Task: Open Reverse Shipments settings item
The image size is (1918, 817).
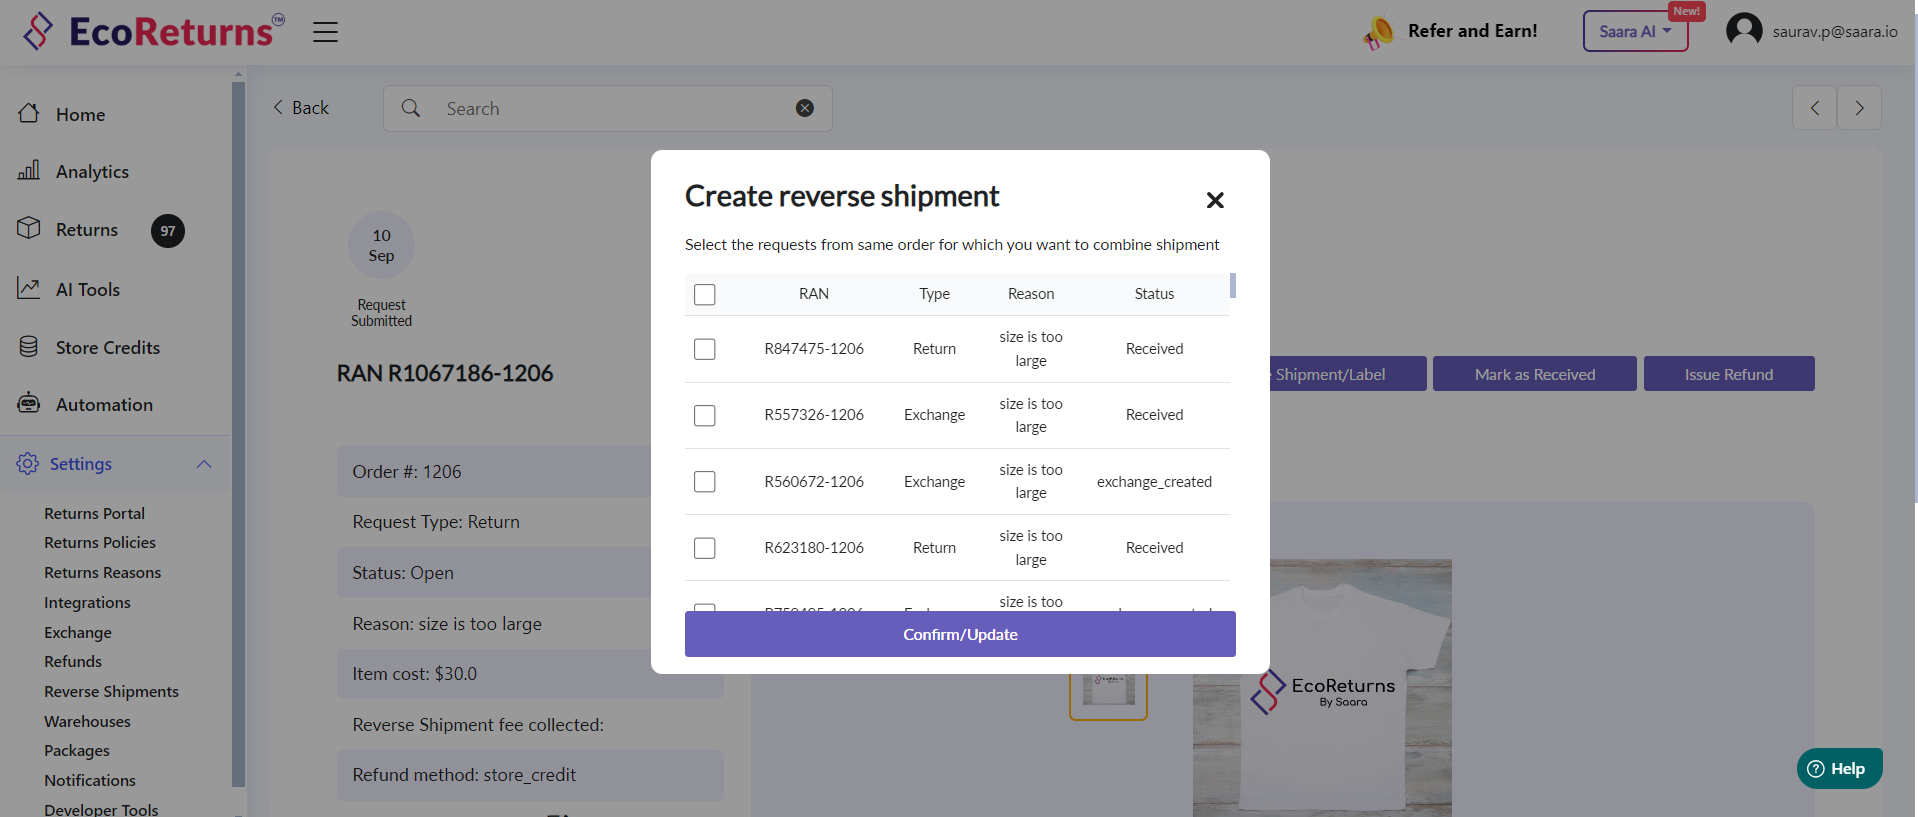Action: 111,692
